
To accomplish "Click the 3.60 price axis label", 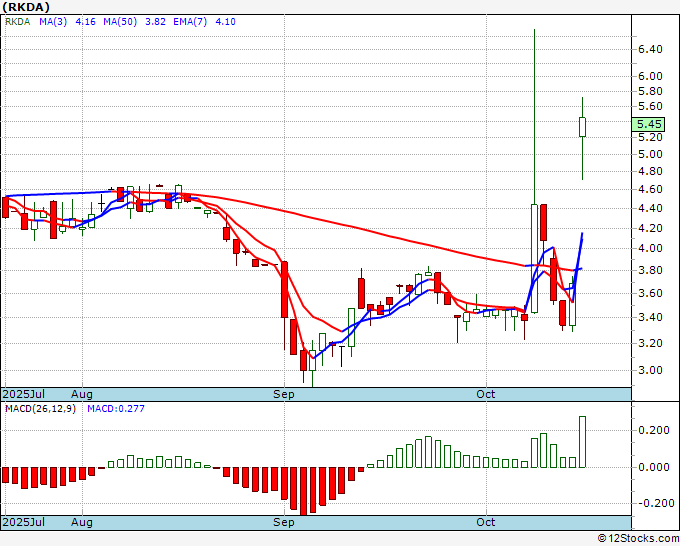I will (x=650, y=294).
